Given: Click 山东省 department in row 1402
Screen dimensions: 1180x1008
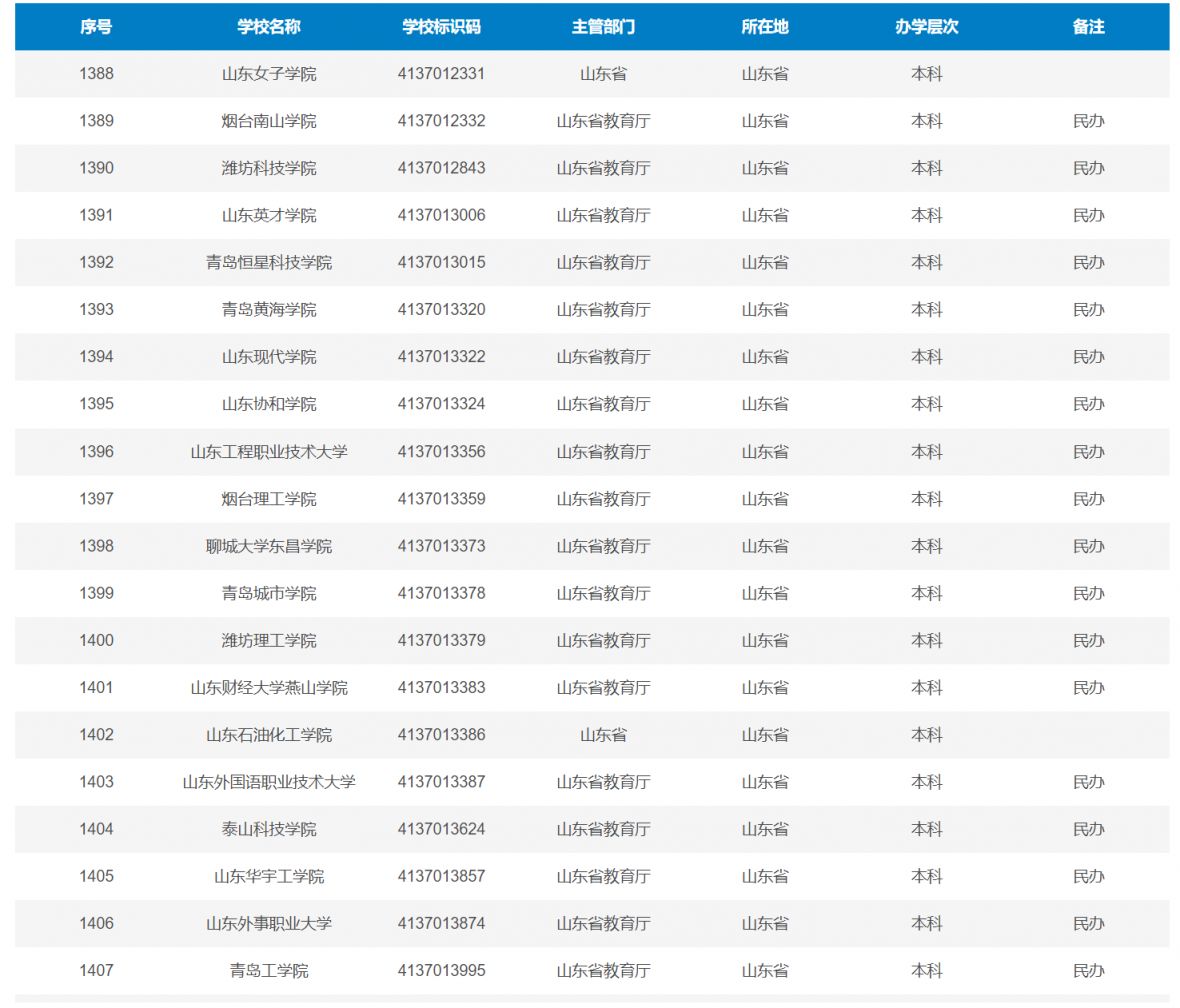Looking at the screenshot, I should (x=604, y=735).
